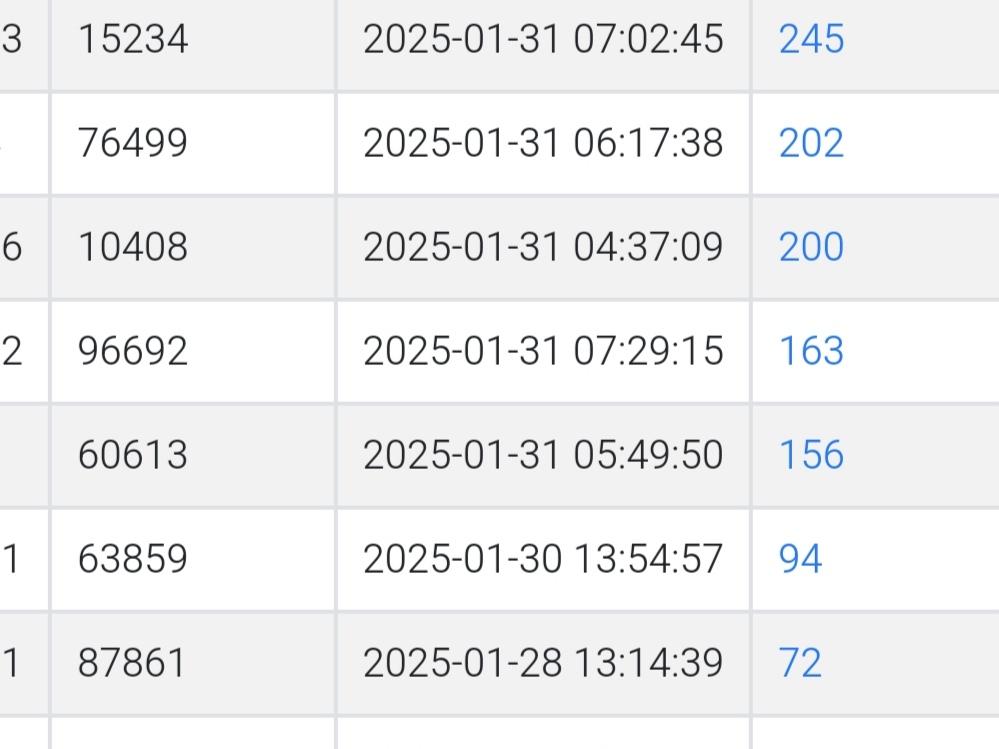Select the 2025-01-31 06:17:38 date cell

tap(543, 144)
